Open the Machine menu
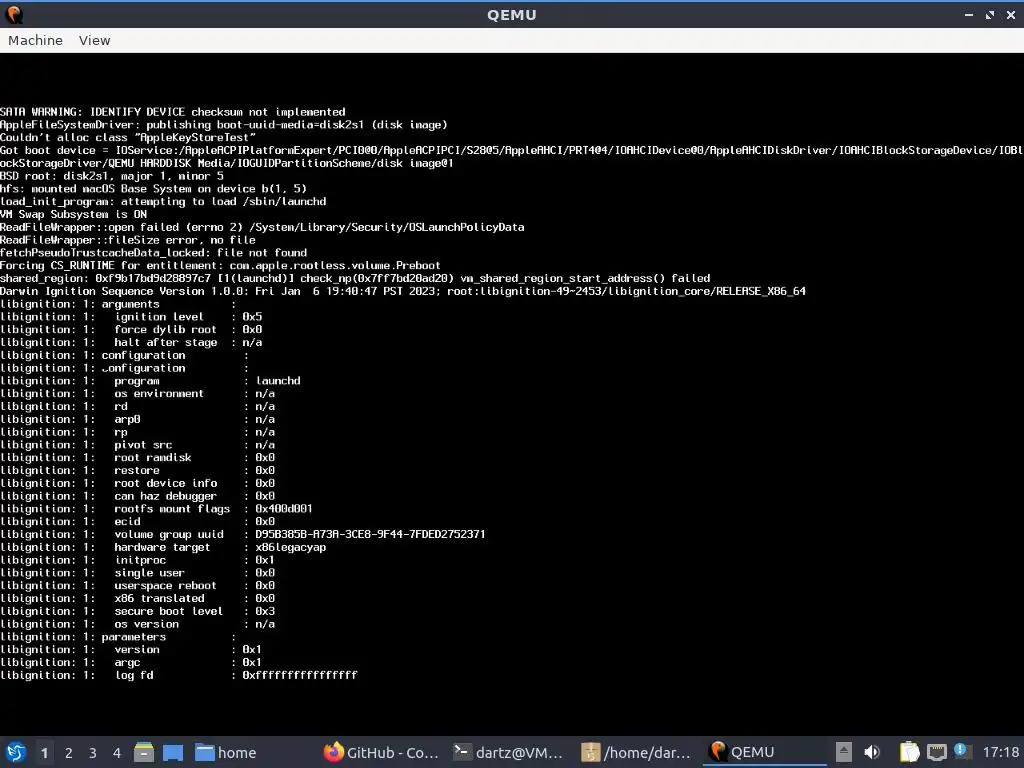Image resolution: width=1024 pixels, height=768 pixels. coord(35,40)
